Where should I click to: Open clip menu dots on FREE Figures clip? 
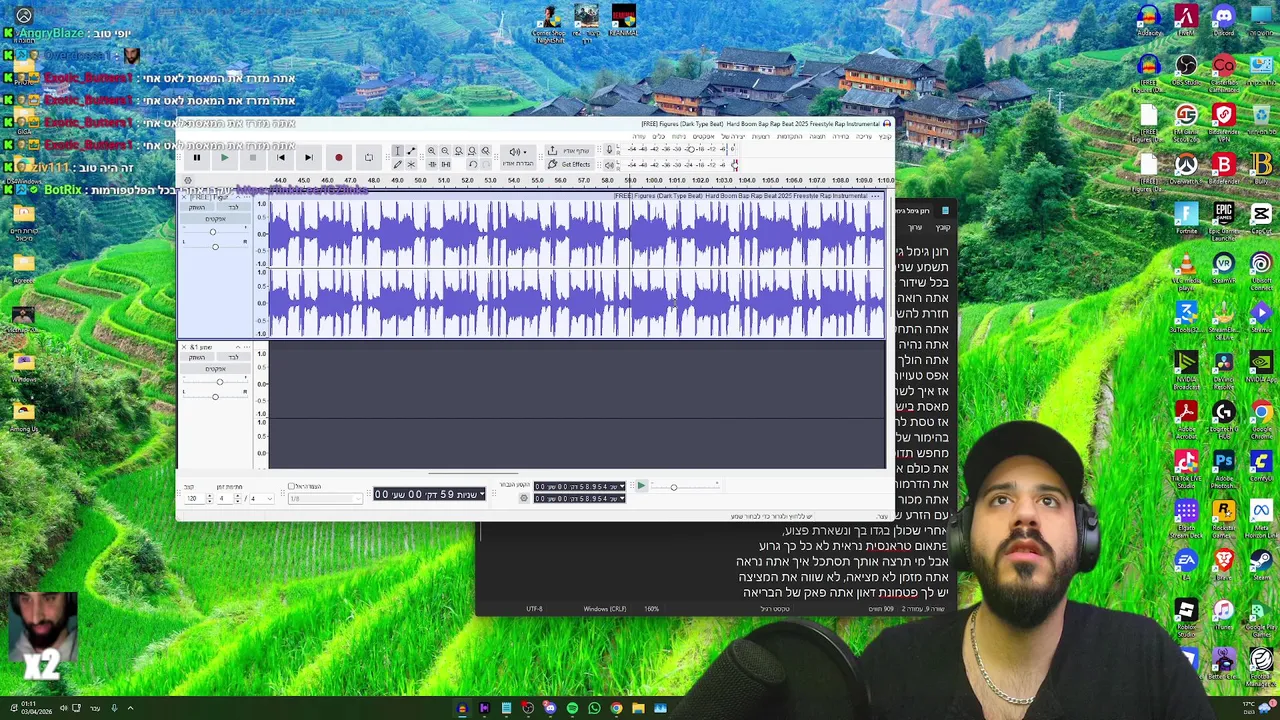pos(876,196)
